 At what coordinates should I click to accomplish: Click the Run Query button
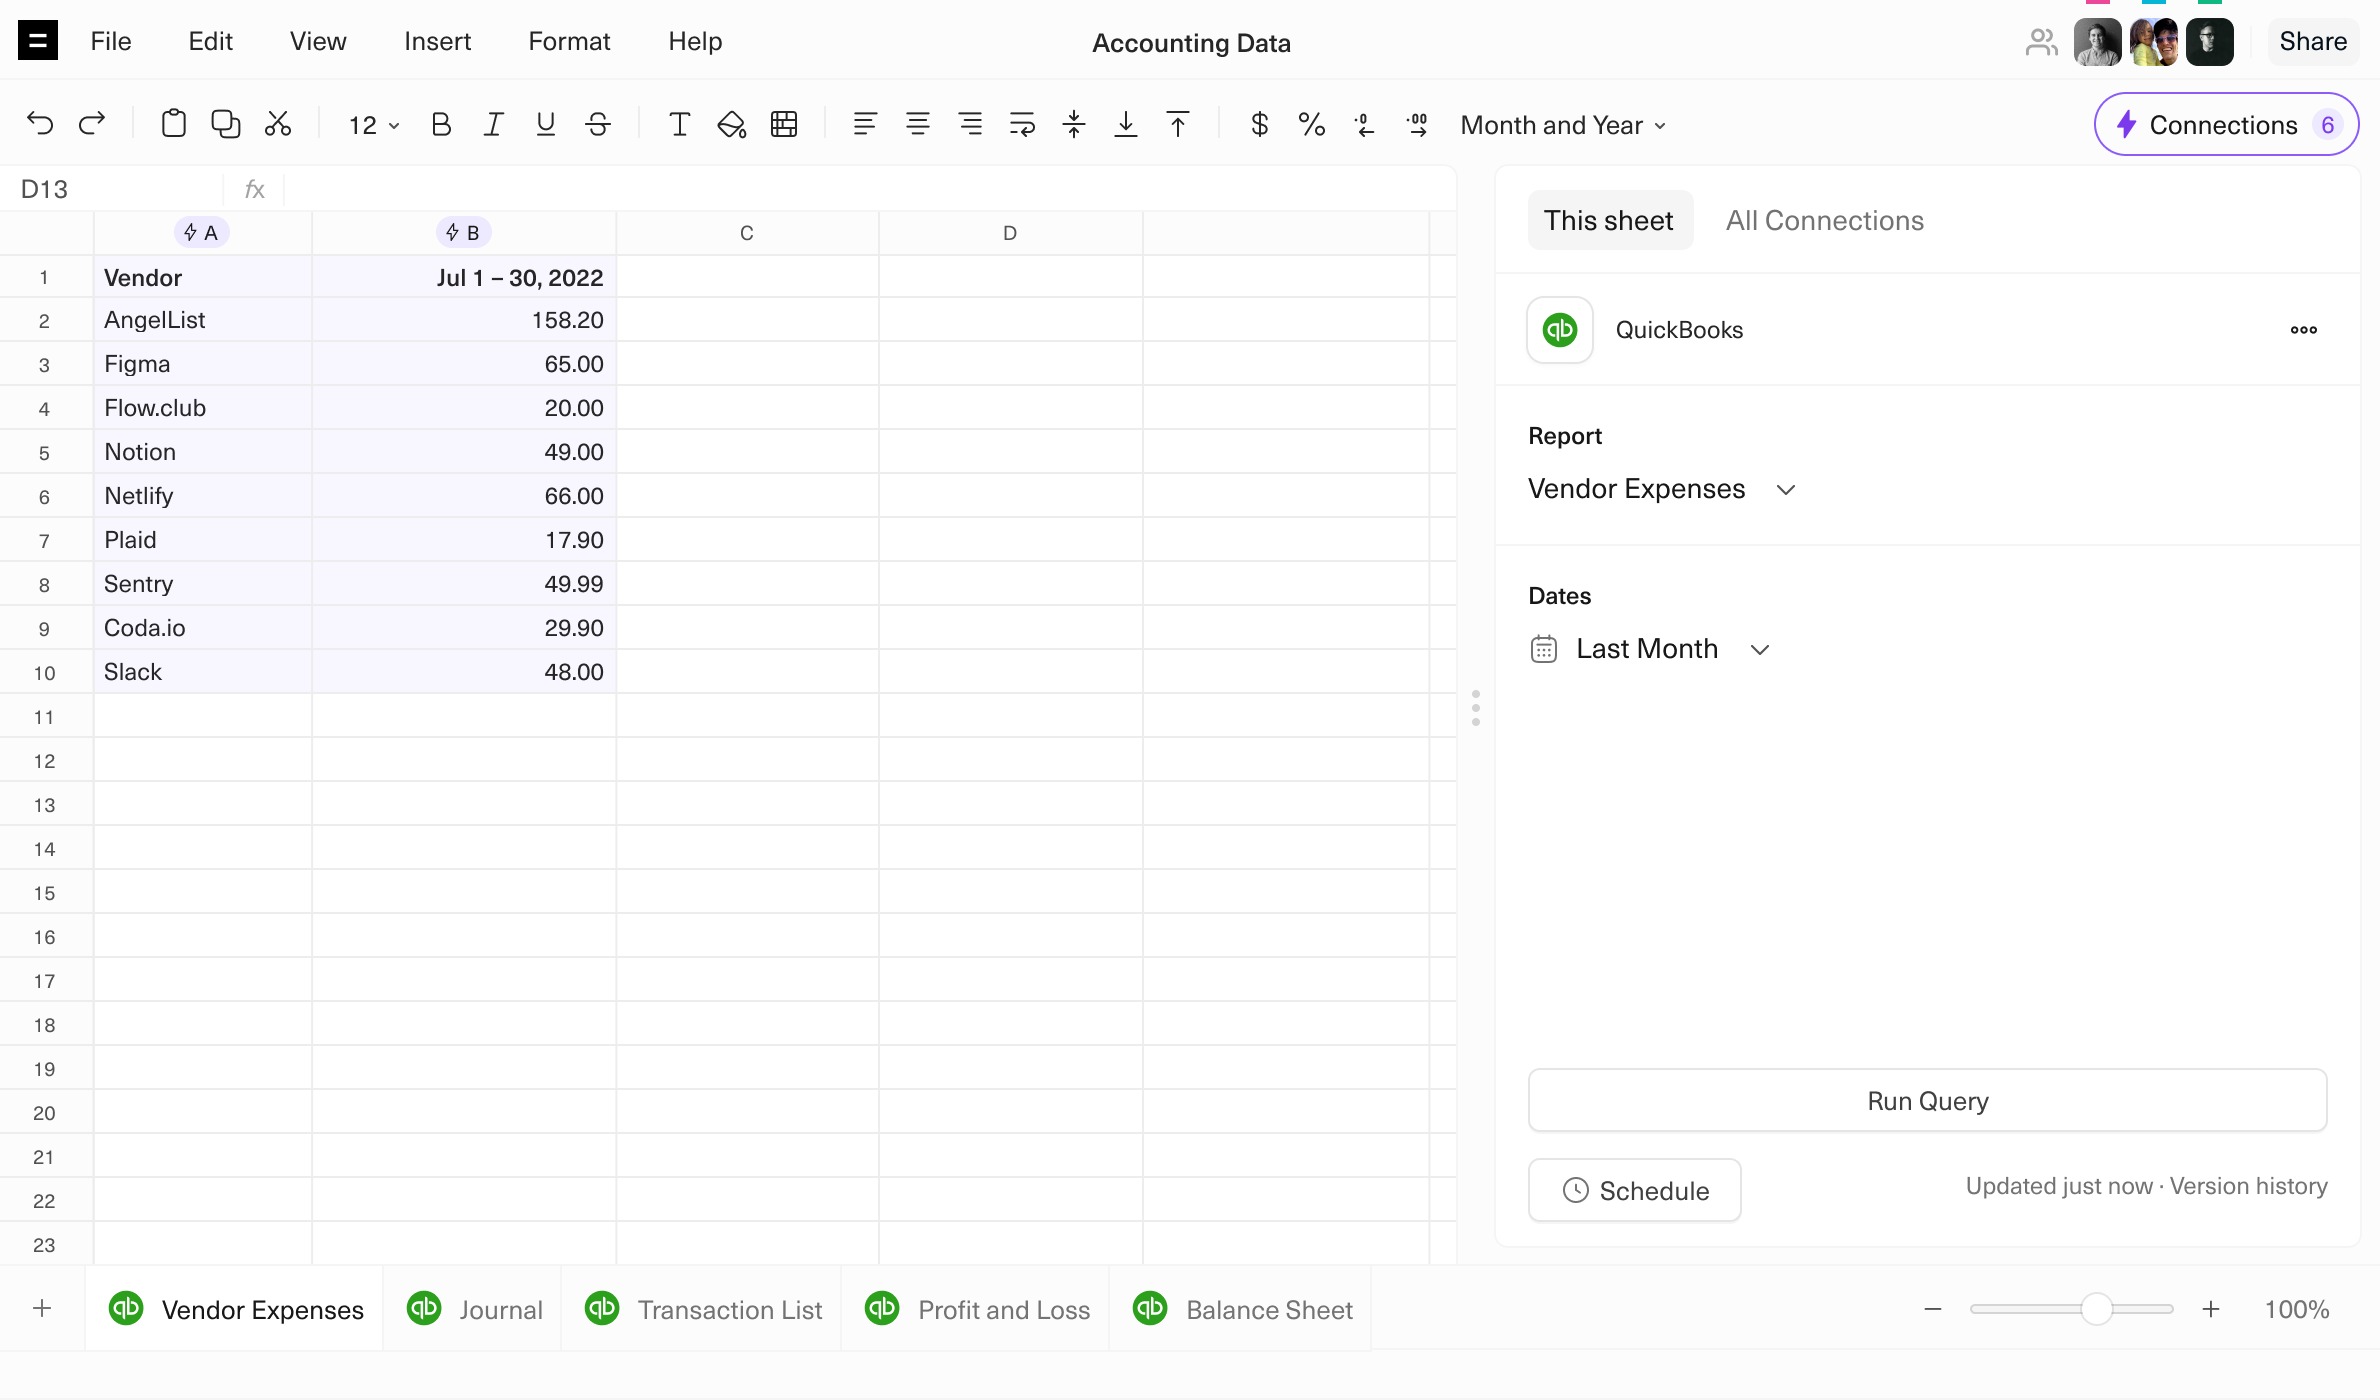coord(1927,1101)
